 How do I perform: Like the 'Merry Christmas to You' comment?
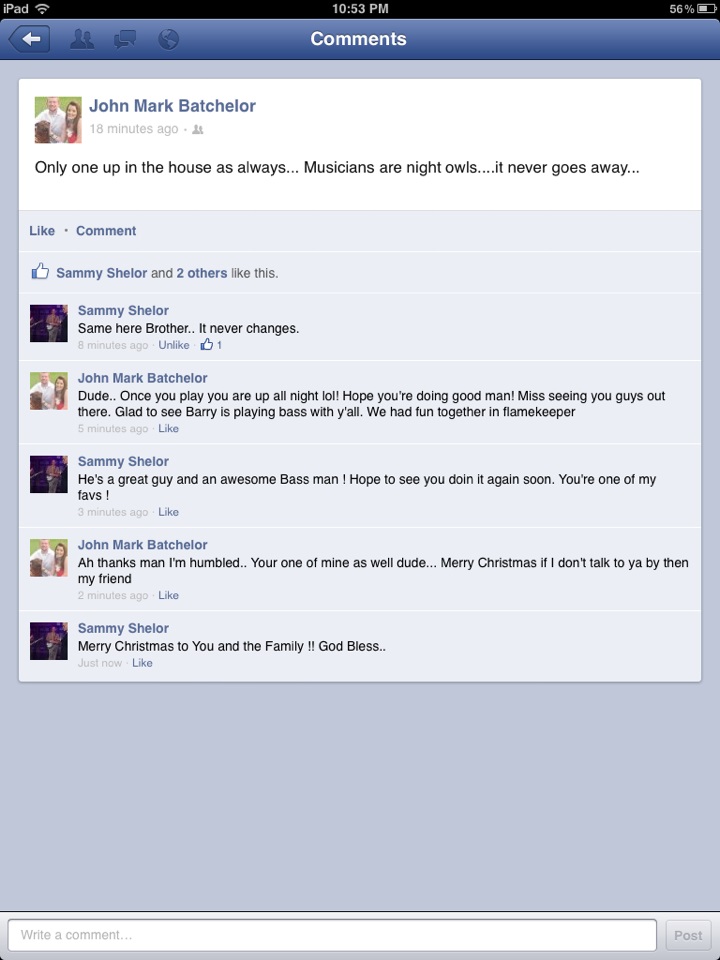[142, 662]
